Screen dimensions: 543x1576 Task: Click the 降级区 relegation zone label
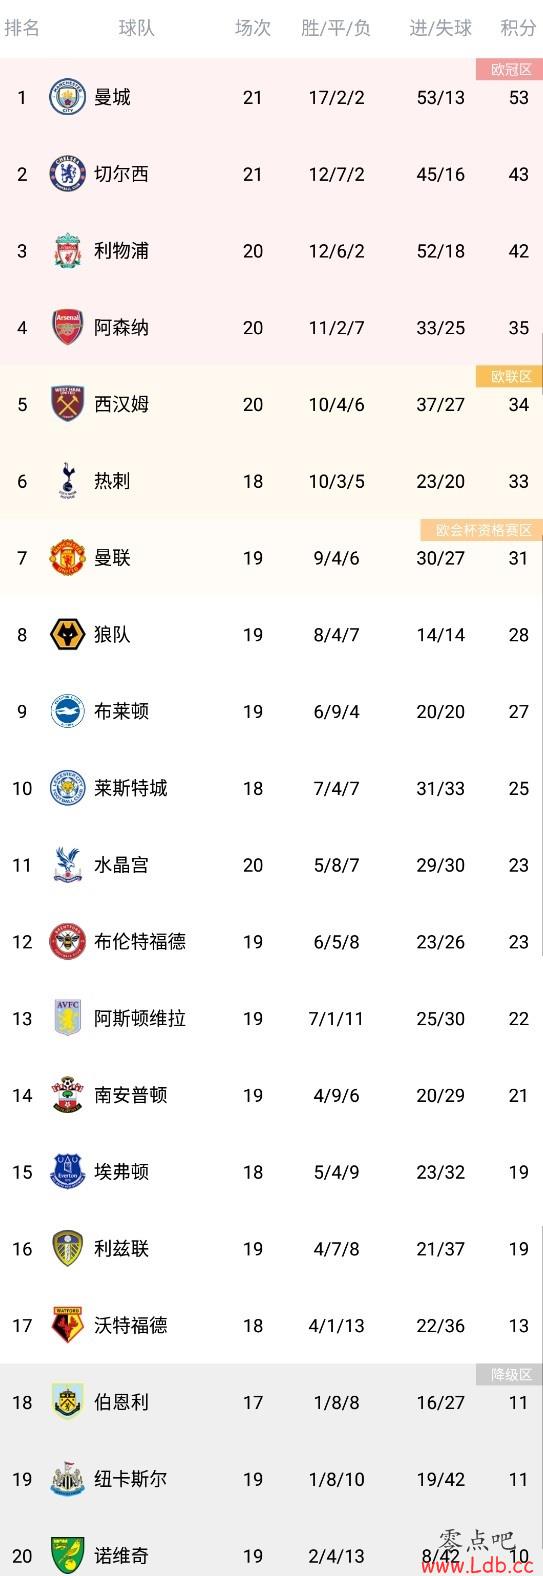pyautogui.click(x=510, y=1375)
